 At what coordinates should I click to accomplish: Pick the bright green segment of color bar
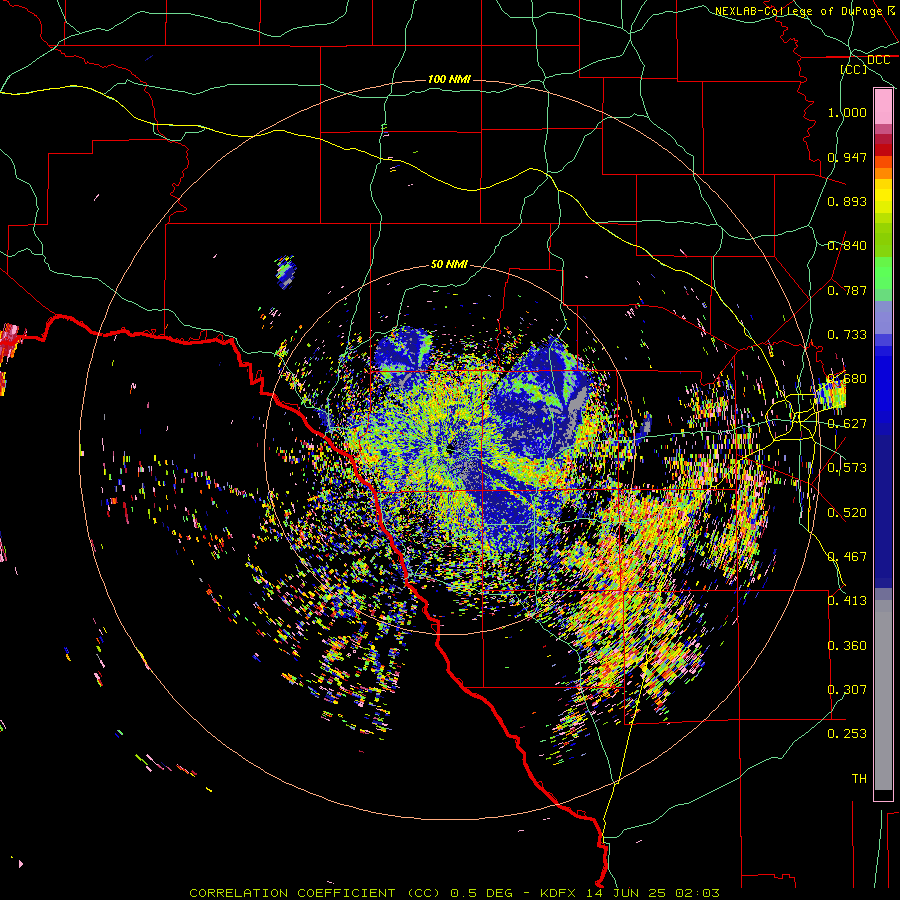[883, 273]
